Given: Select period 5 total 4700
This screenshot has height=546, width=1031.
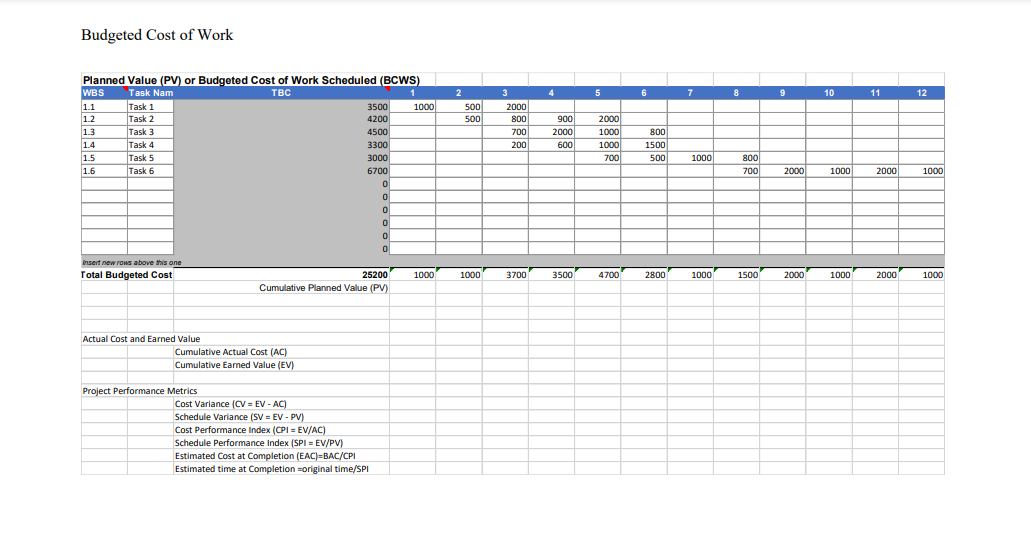Looking at the screenshot, I should 598,275.
